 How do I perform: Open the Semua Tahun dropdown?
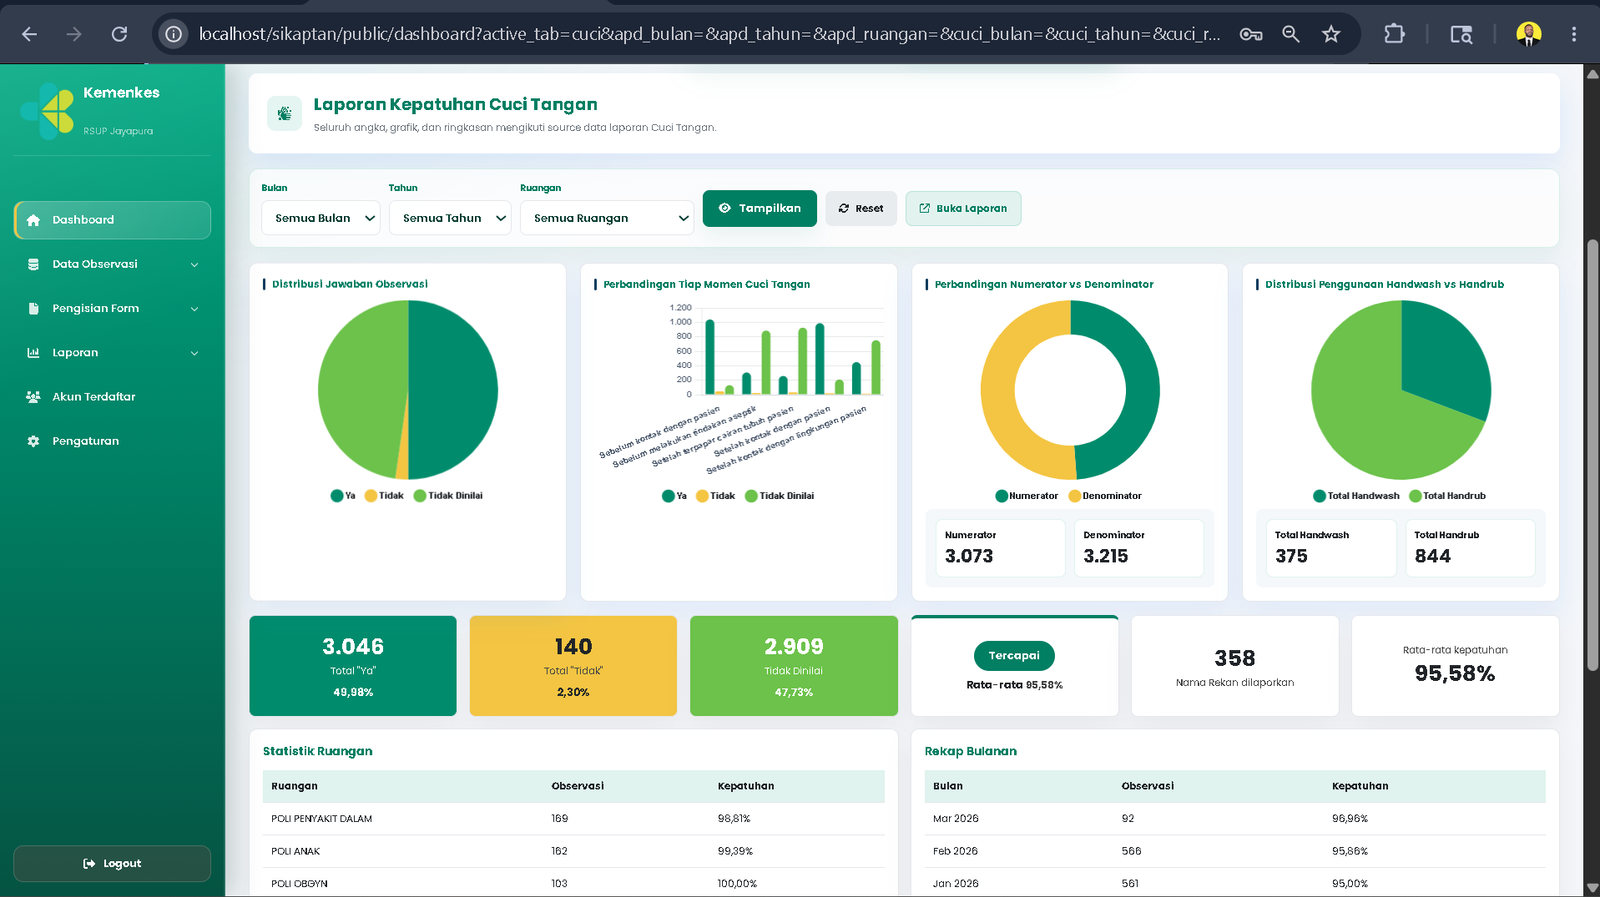tap(450, 218)
